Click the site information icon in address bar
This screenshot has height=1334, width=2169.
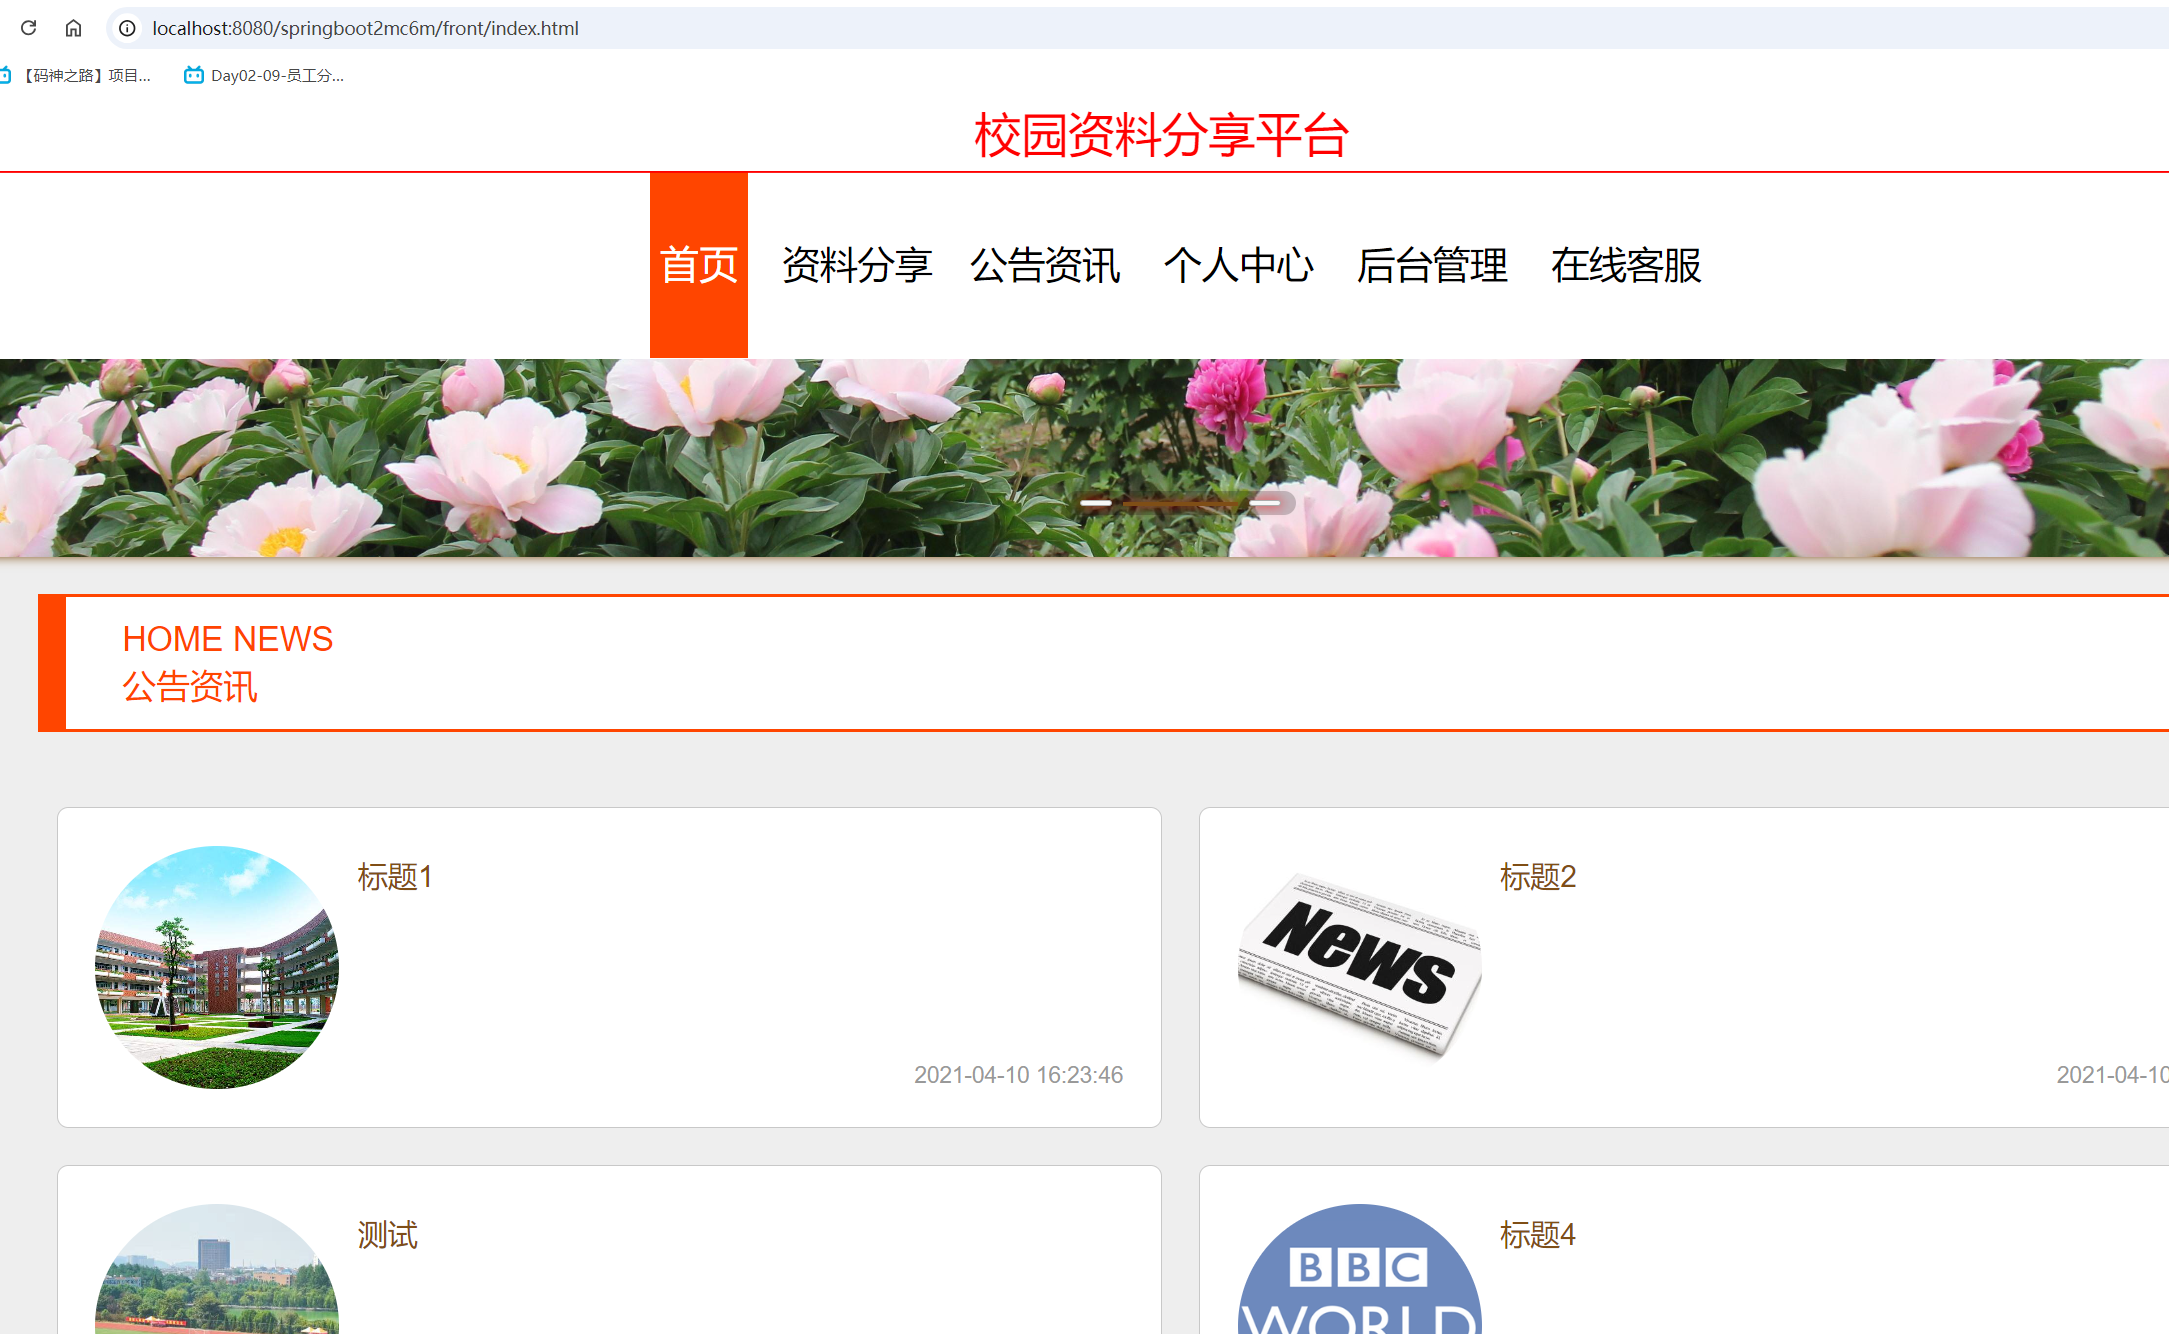tap(127, 28)
